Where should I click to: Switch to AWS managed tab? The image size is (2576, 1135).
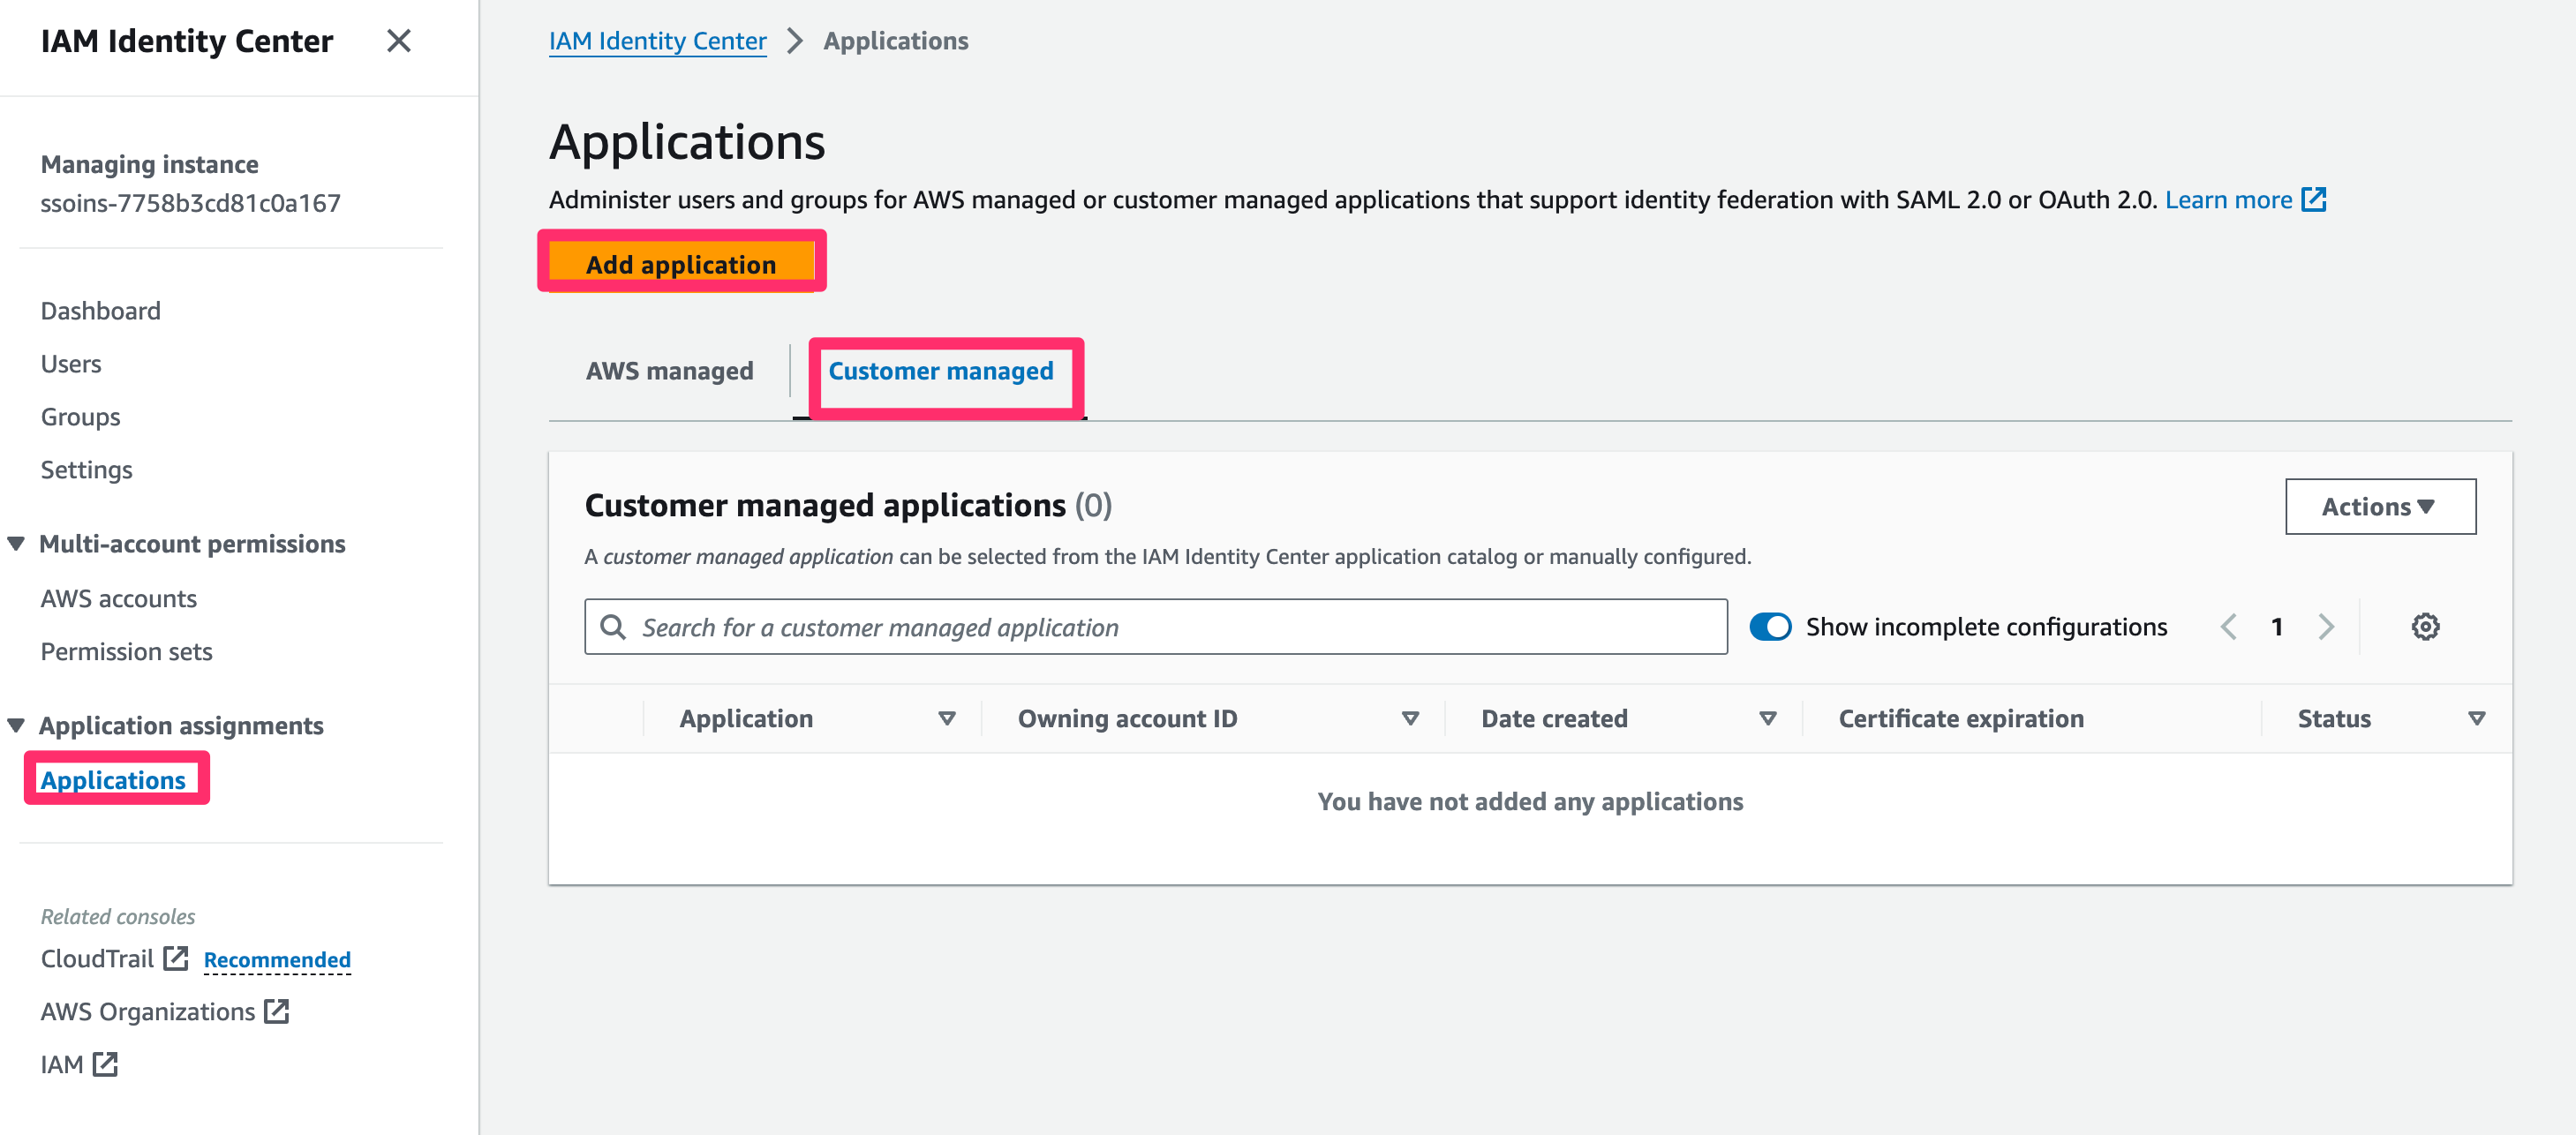669,371
